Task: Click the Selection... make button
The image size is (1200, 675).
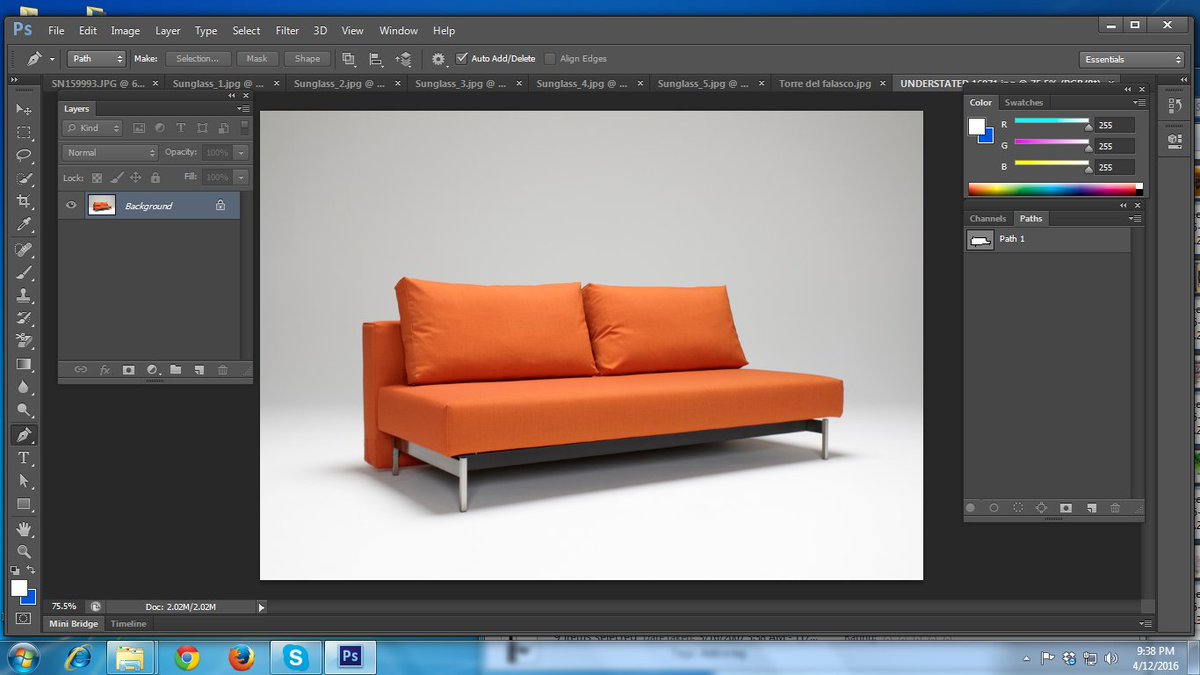Action: click(x=198, y=59)
